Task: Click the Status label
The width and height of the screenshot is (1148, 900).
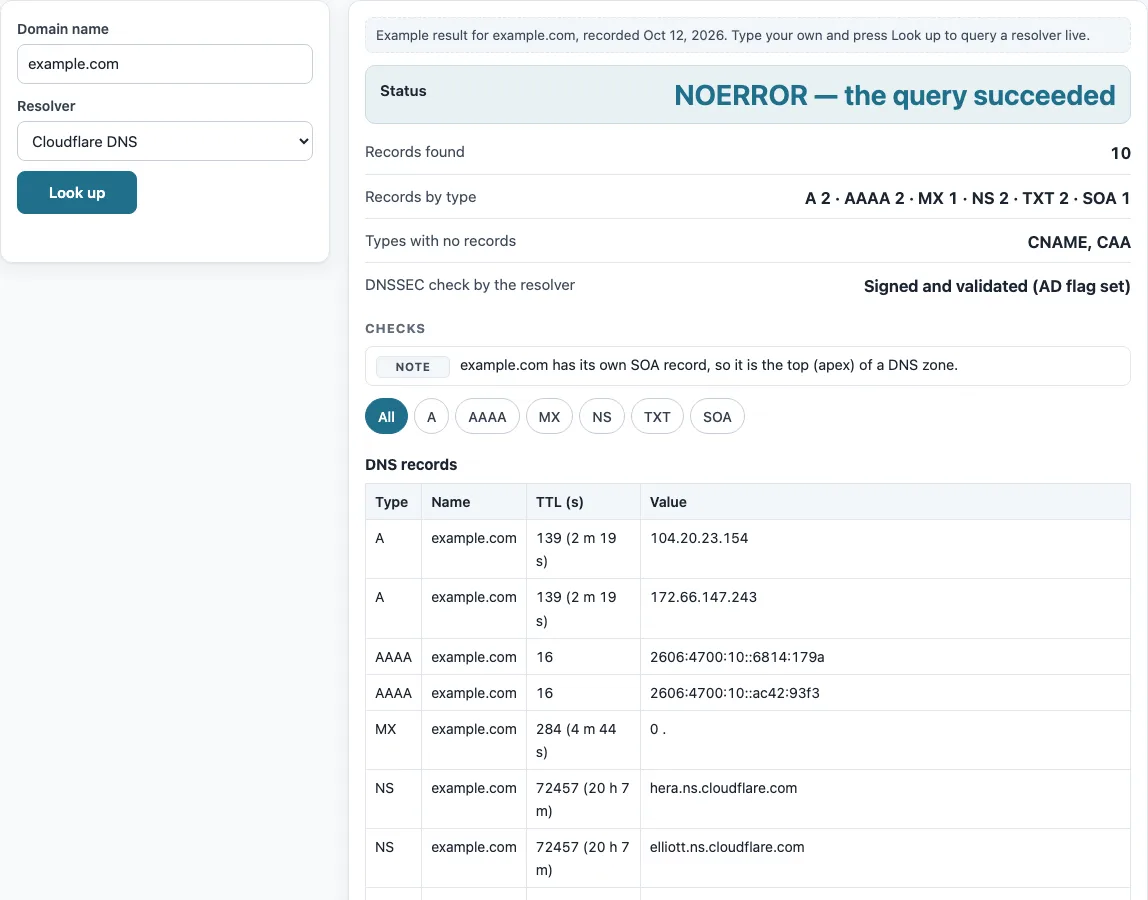Action: (x=403, y=91)
